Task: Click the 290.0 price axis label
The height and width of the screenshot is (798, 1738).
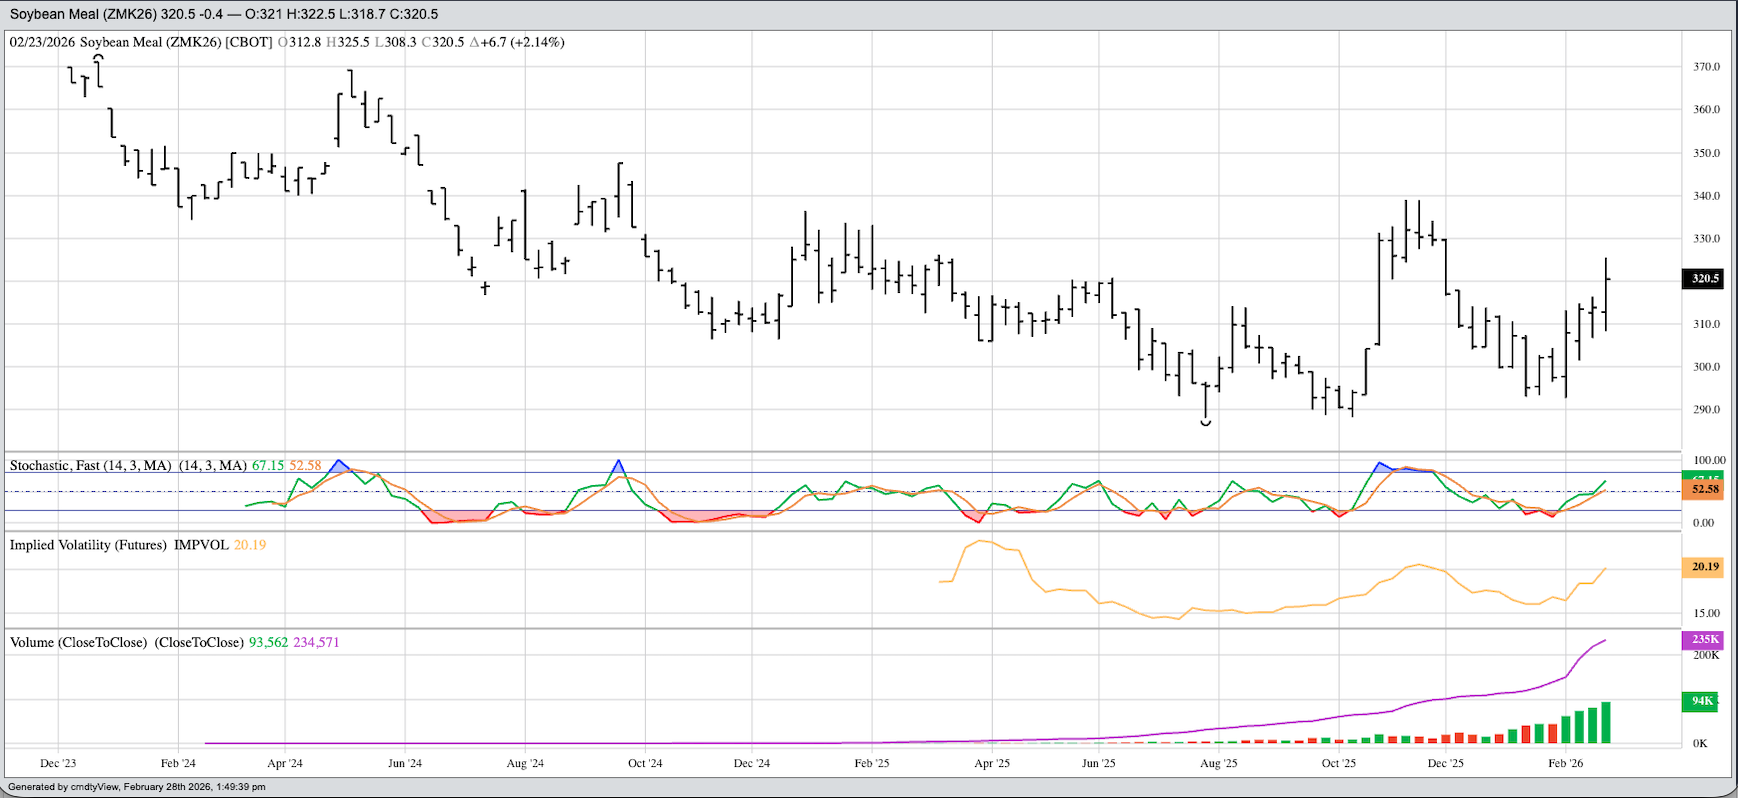Action: tap(1706, 410)
